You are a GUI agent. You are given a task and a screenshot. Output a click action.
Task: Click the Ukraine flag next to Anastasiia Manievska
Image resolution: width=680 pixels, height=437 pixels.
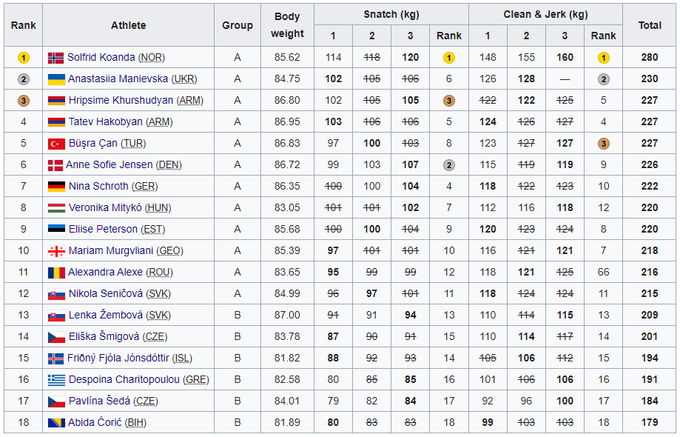pyautogui.click(x=55, y=79)
